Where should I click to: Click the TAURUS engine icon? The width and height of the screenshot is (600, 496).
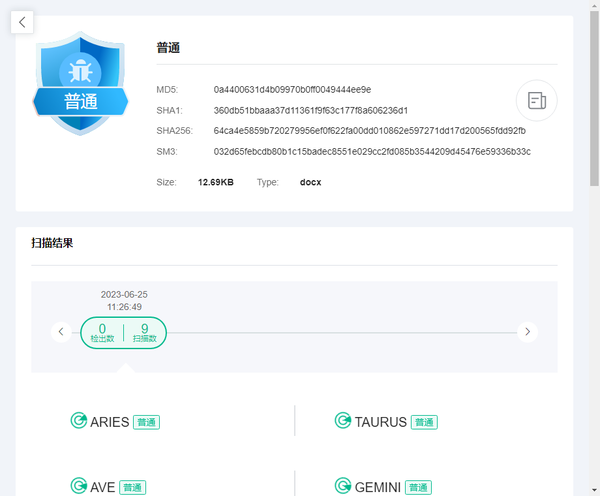[343, 421]
